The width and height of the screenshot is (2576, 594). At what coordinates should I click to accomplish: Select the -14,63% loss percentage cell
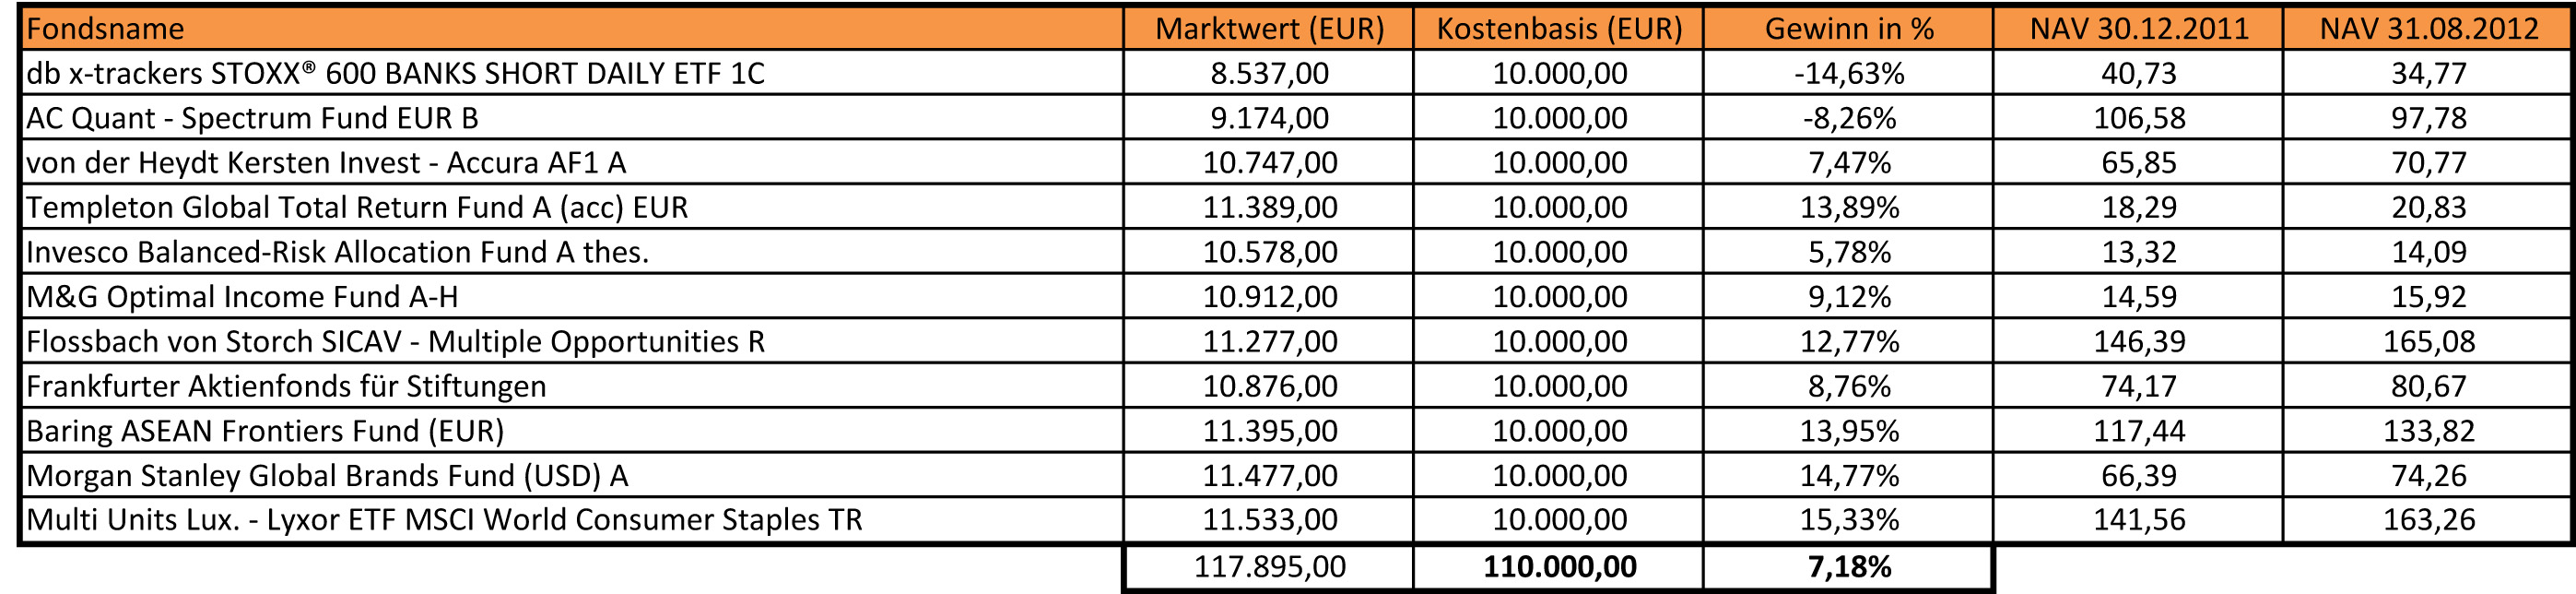1849,73
